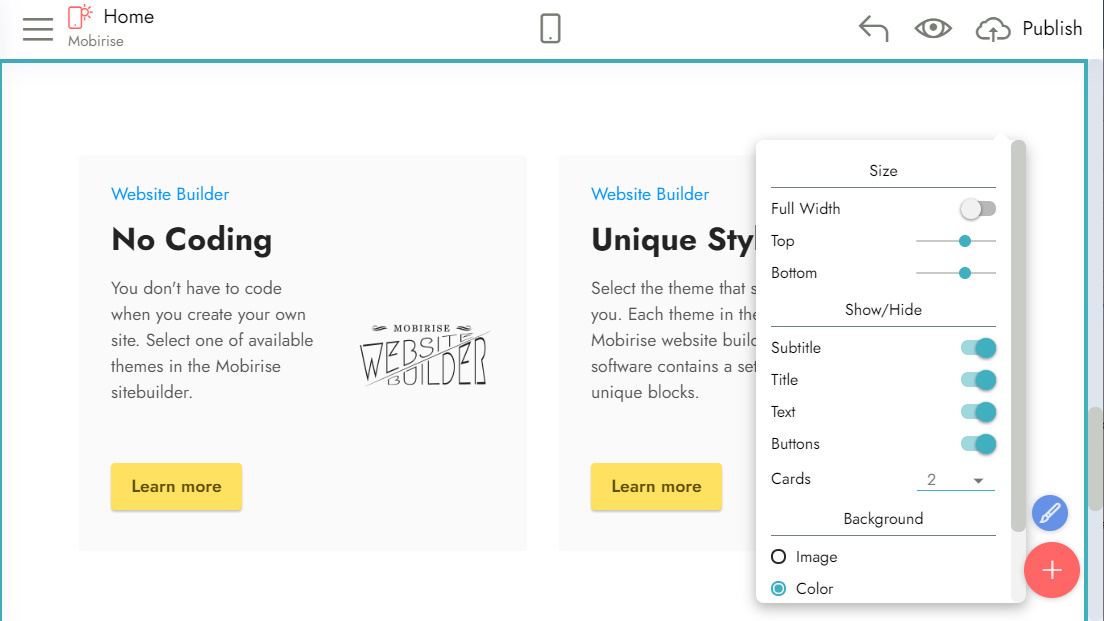Click Learn more in No Coding card

[x=176, y=487]
